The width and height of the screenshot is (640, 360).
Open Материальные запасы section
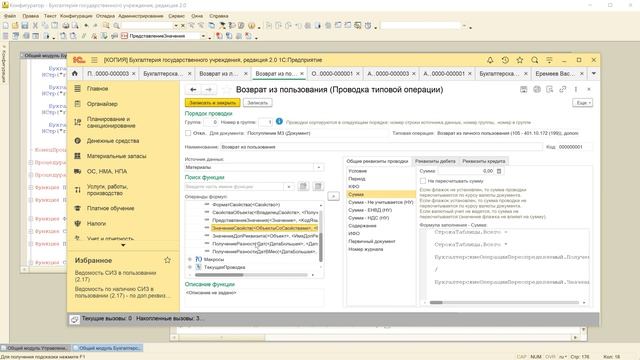(x=116, y=156)
